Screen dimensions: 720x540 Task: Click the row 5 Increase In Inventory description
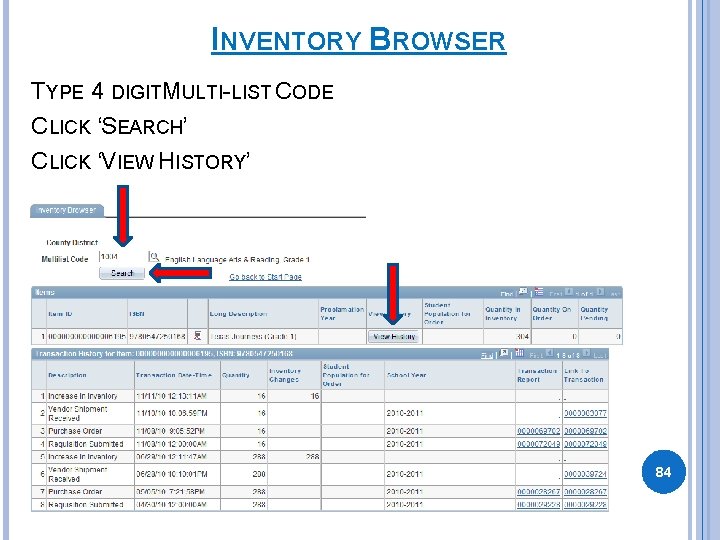click(x=83, y=457)
